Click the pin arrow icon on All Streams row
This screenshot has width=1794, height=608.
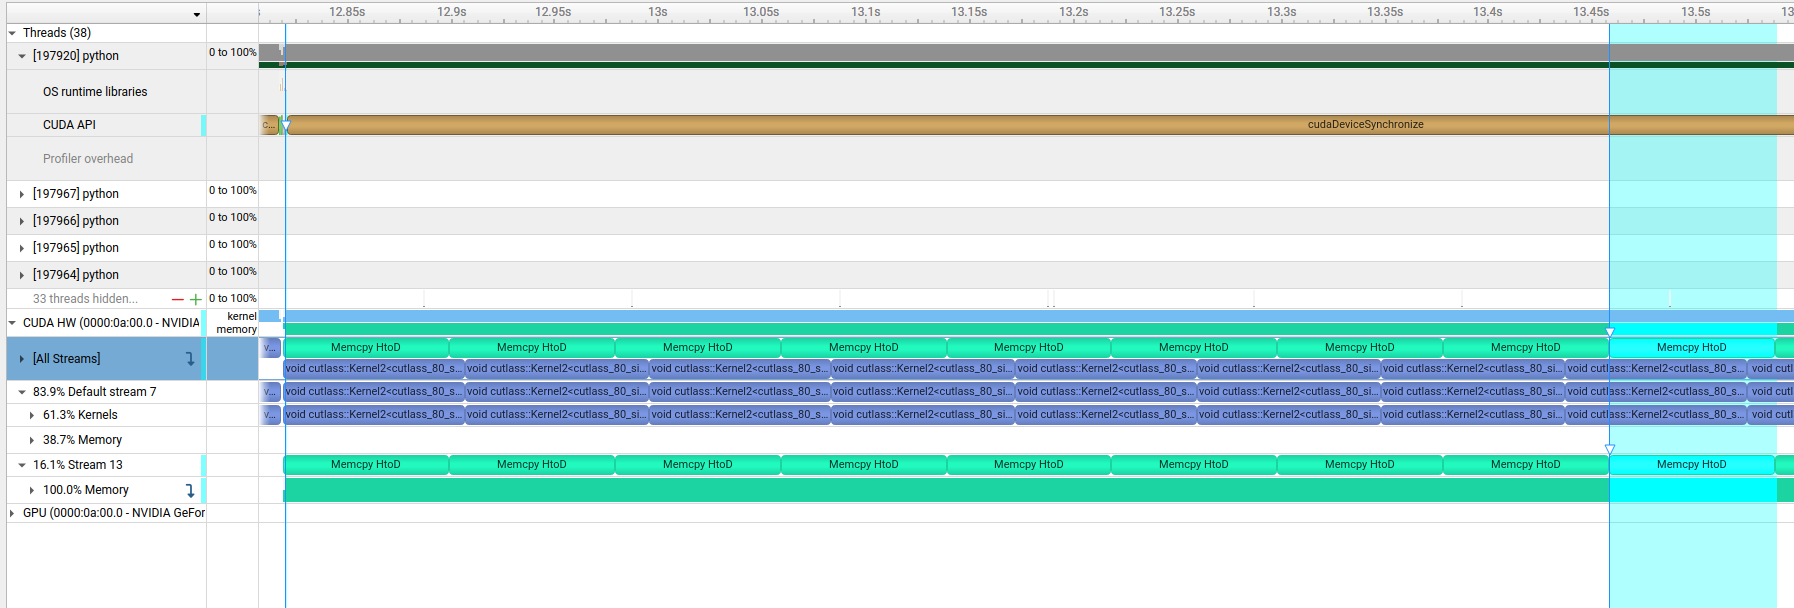coord(190,359)
